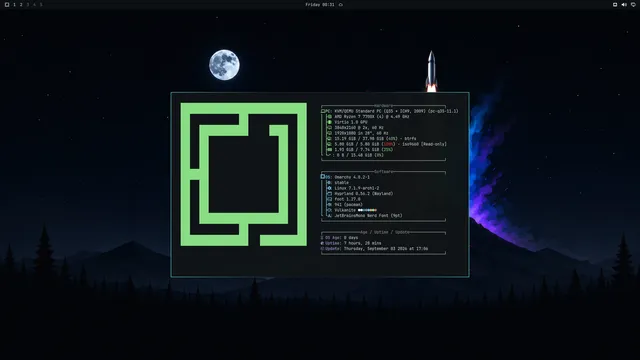Click the 'OS Age' days value
The width and height of the screenshot is (640, 360).
(351, 238)
